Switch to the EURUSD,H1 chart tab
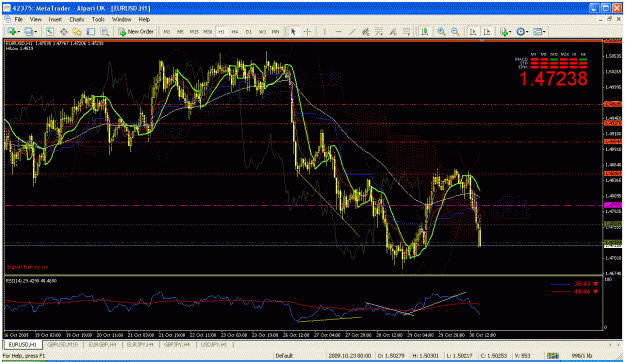Image resolution: width=625 pixels, height=362 pixels. pyautogui.click(x=23, y=344)
